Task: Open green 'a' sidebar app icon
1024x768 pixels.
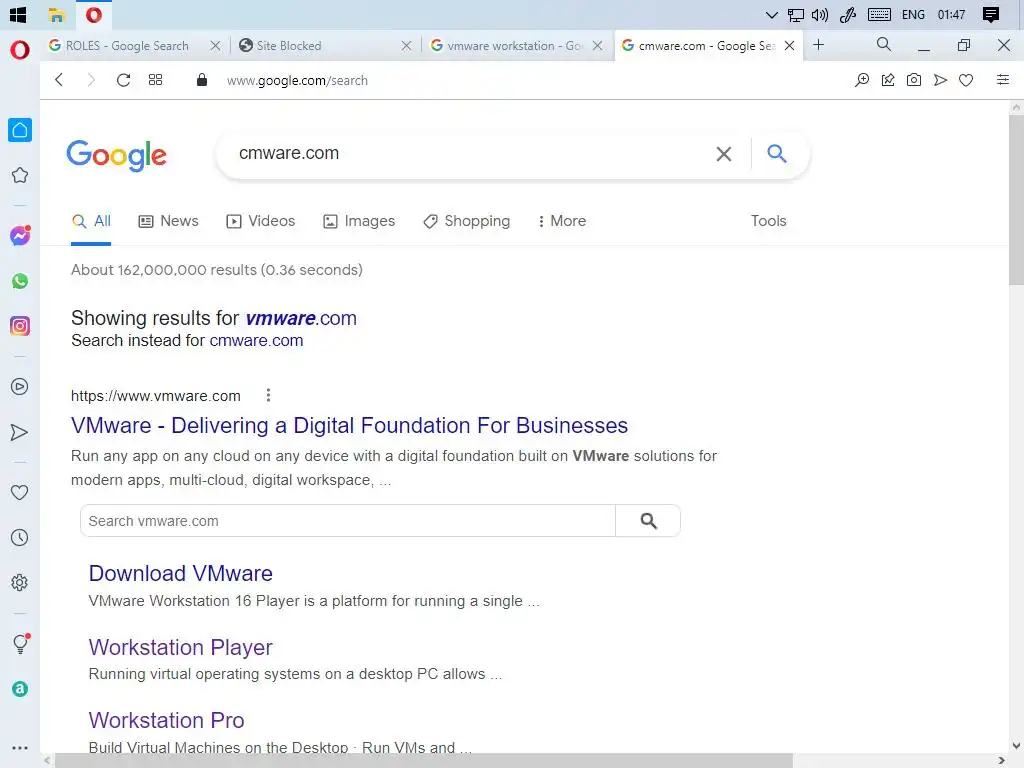Action: [20, 689]
